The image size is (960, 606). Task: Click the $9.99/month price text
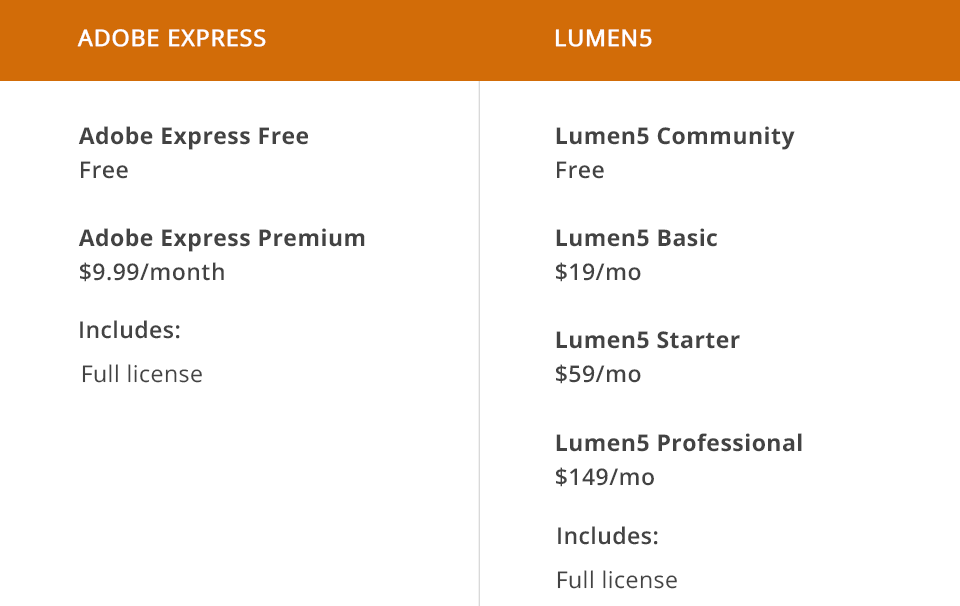pyautogui.click(x=152, y=272)
